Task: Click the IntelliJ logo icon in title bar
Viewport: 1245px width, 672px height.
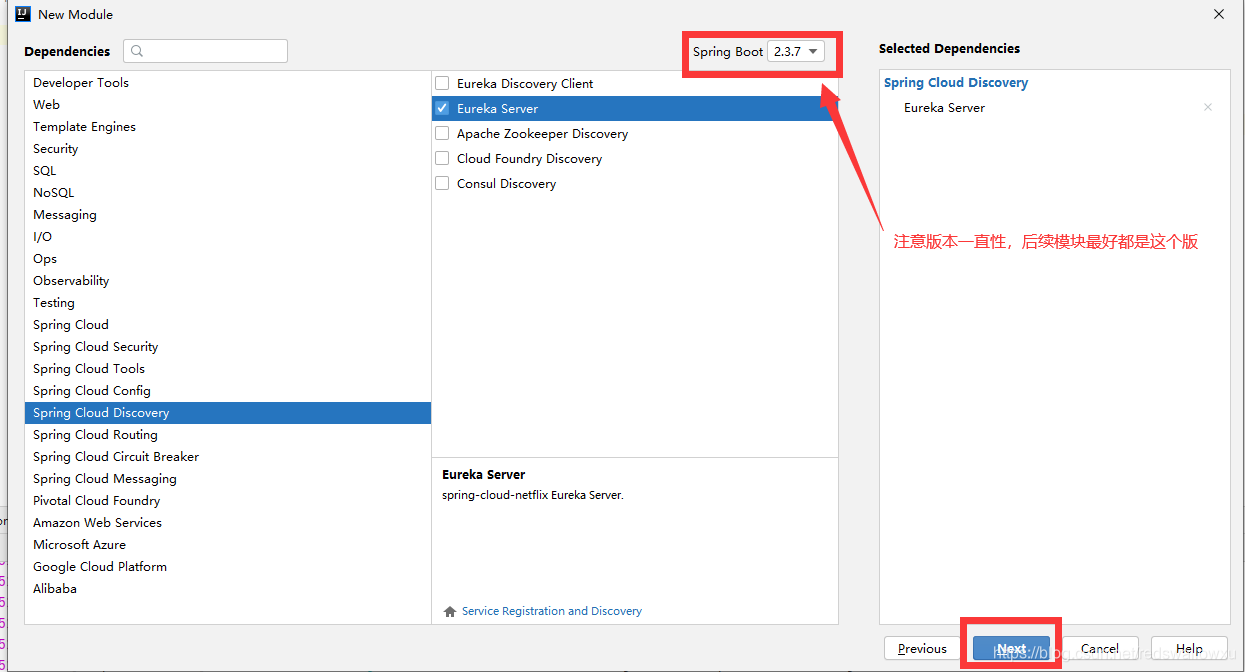Action: pos(22,14)
